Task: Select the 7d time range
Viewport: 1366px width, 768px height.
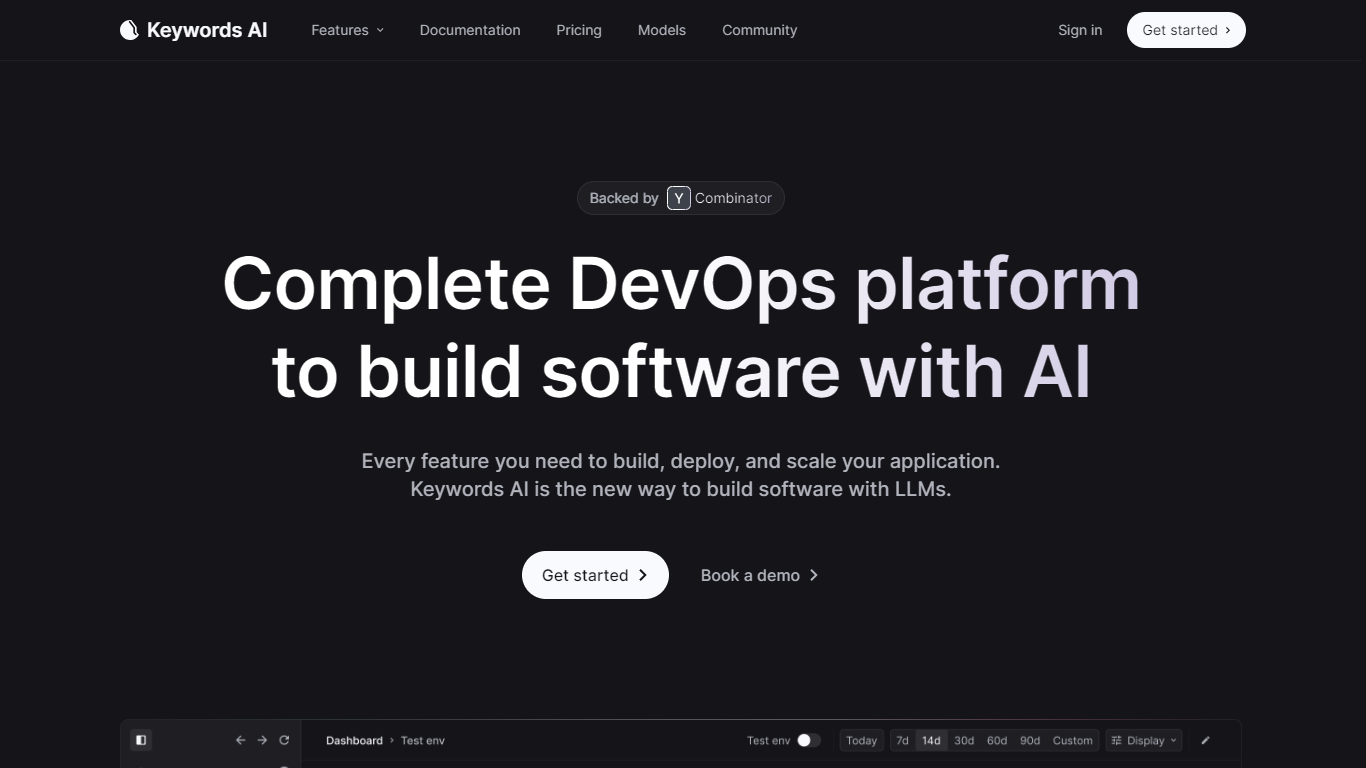Action: (x=902, y=741)
